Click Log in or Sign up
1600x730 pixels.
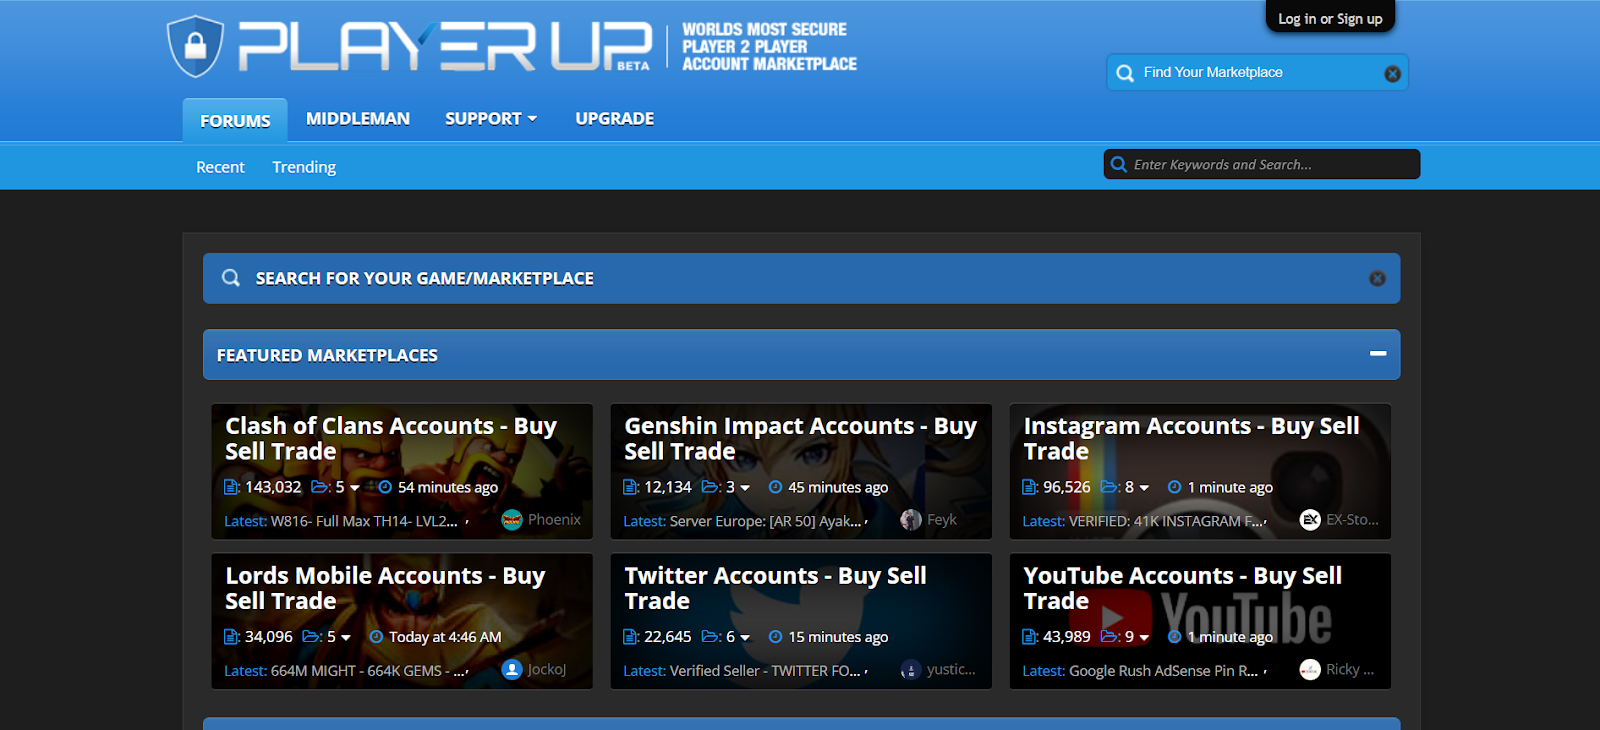point(1330,18)
